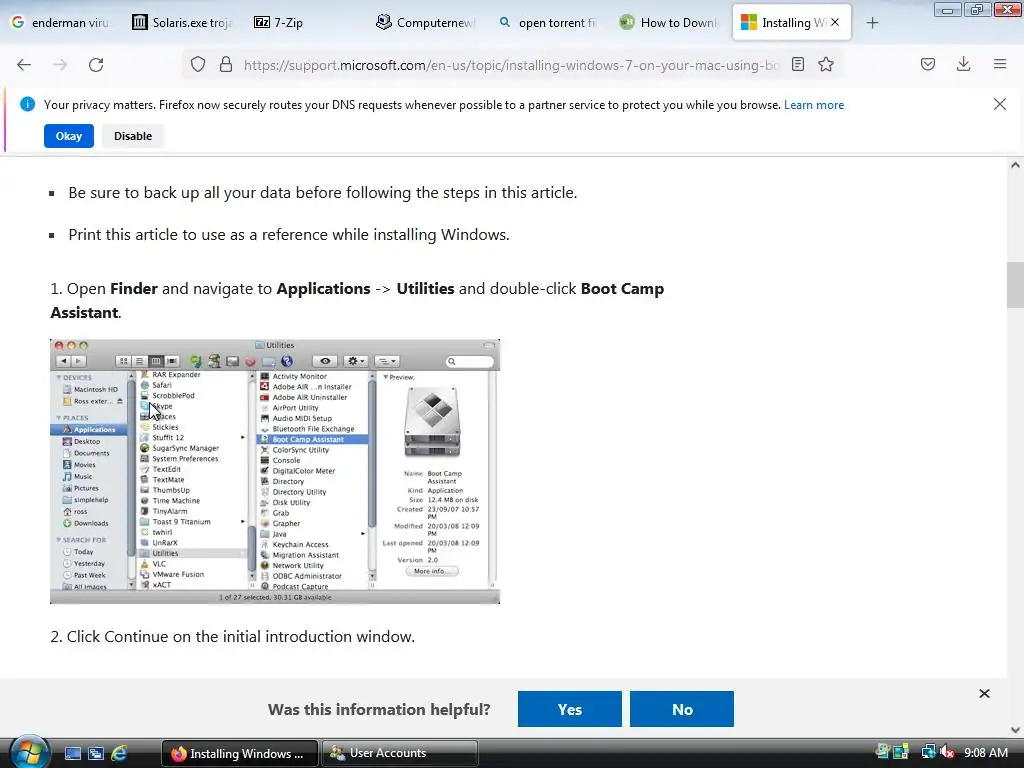
Task: Open Firefox application menu
Action: coord(1000,65)
